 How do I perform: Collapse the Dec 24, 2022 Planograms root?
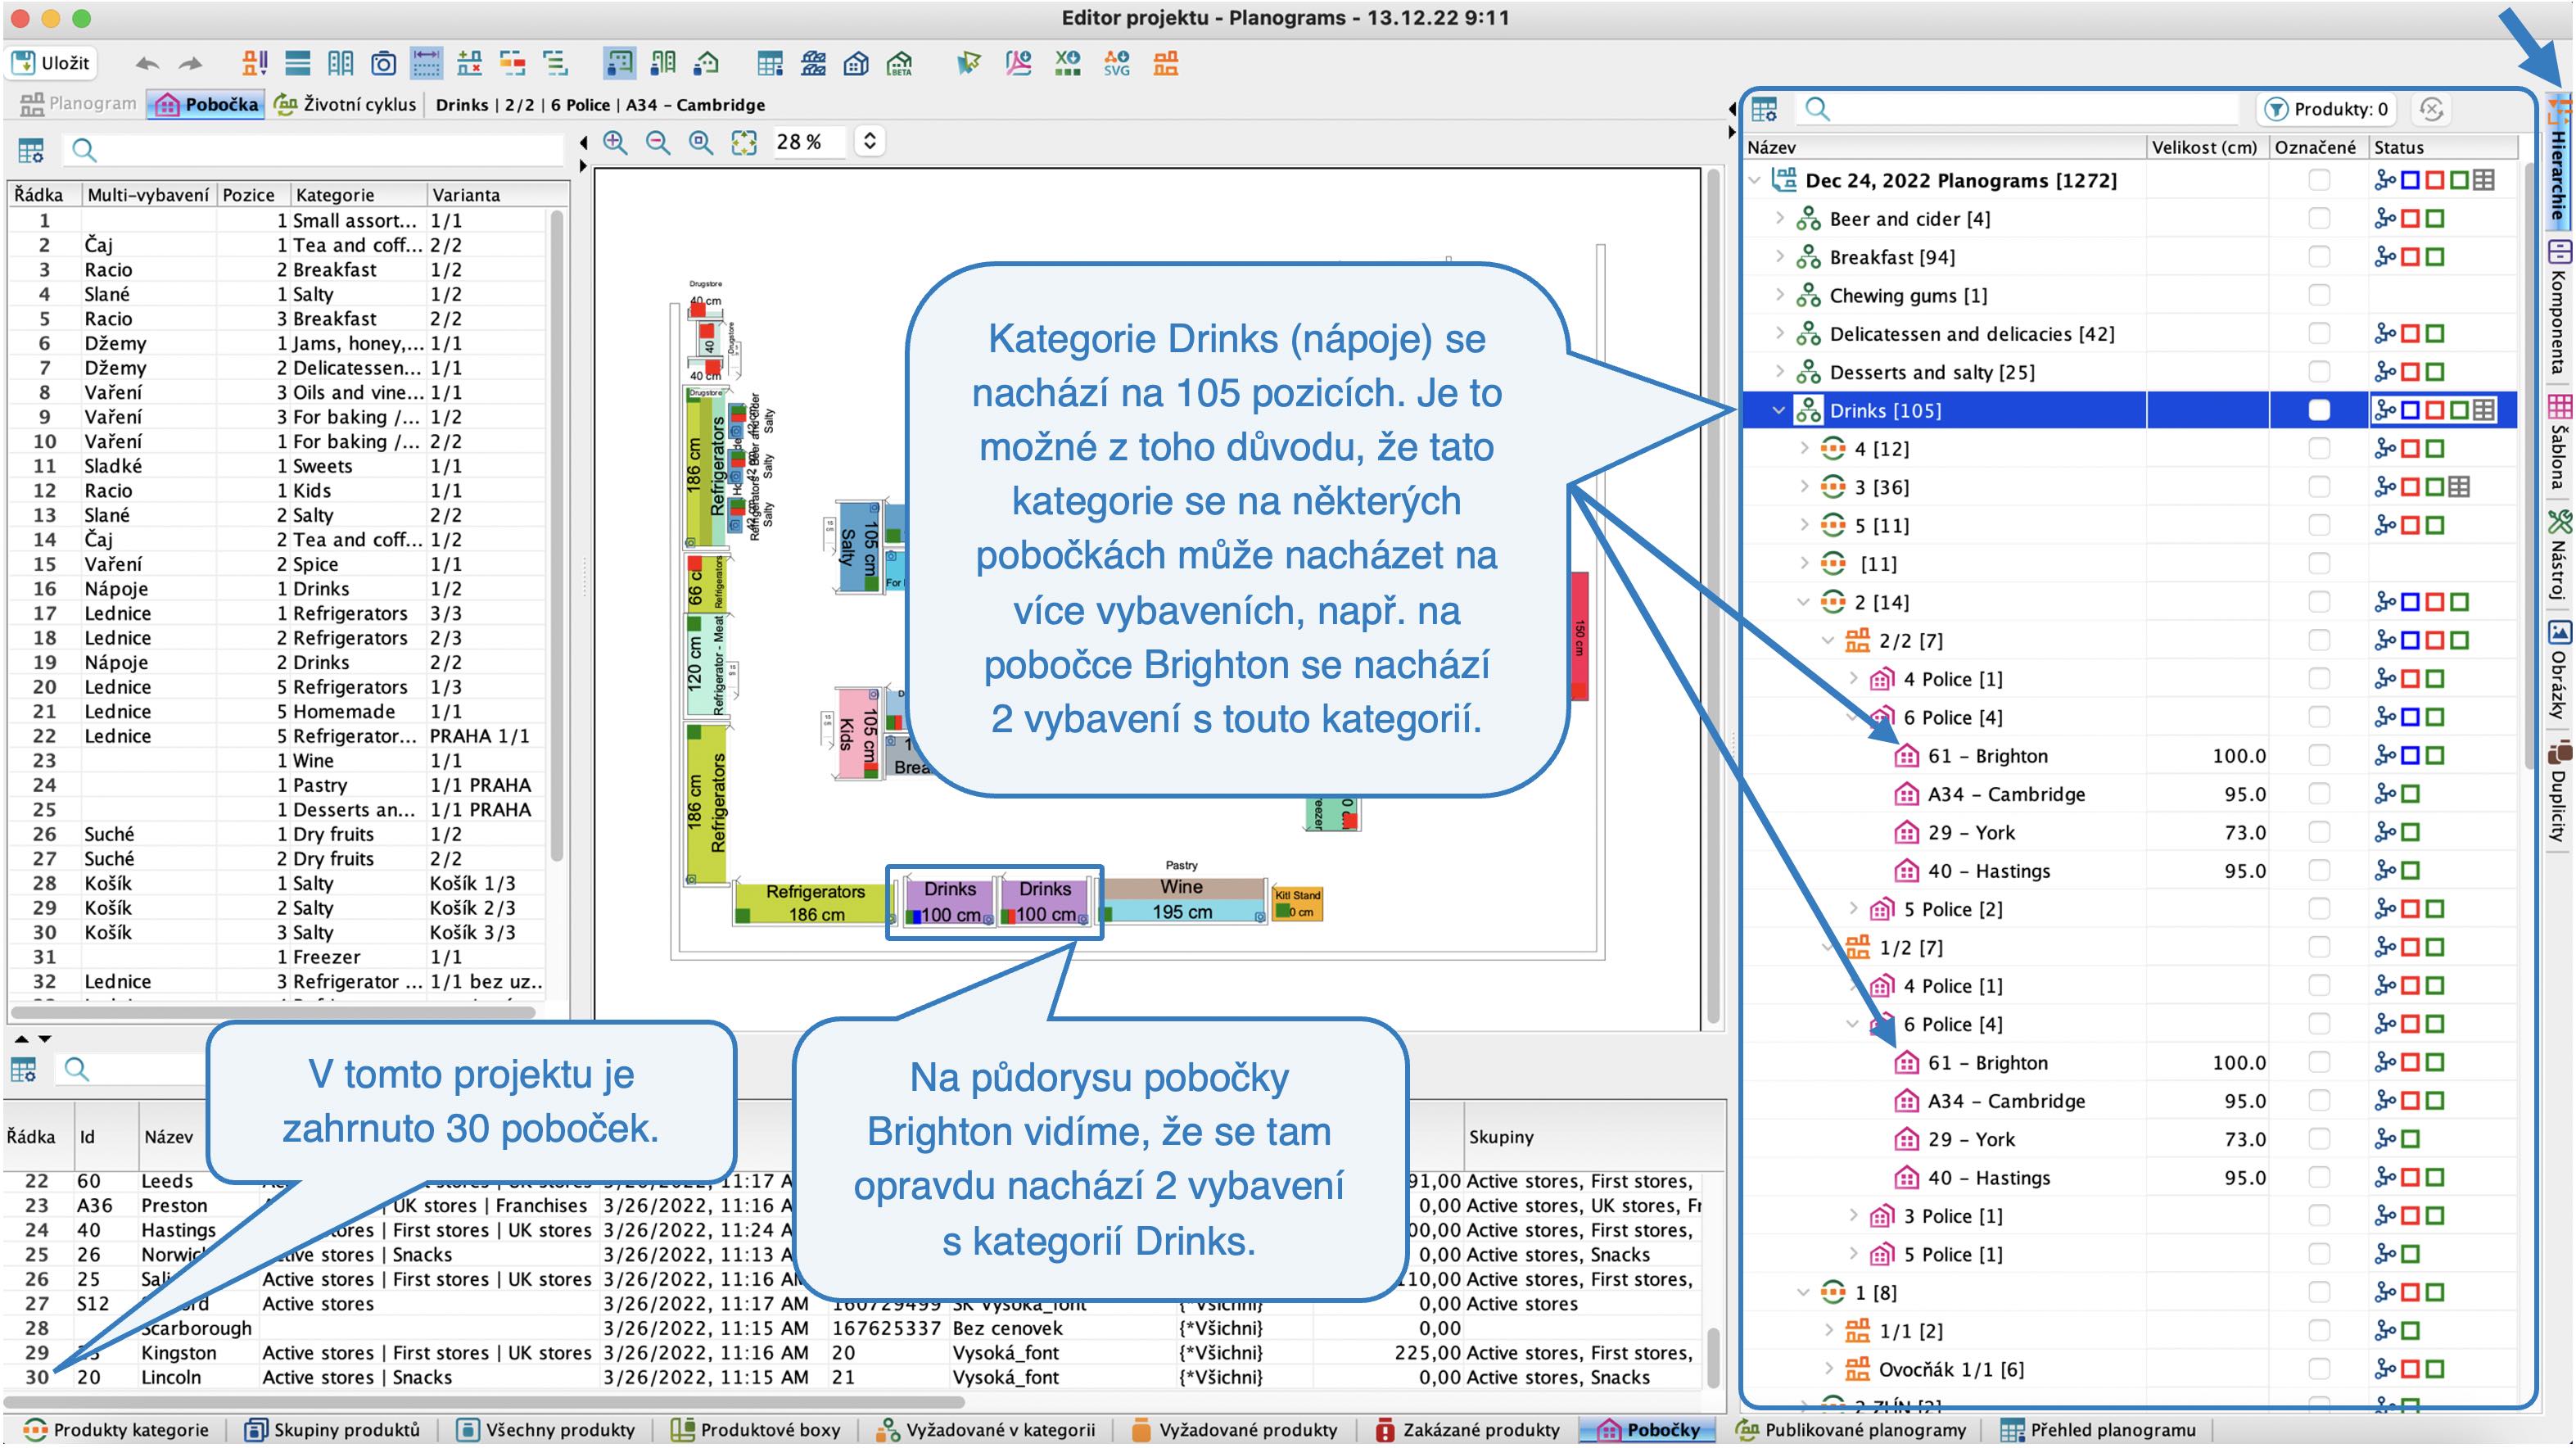point(1755,180)
